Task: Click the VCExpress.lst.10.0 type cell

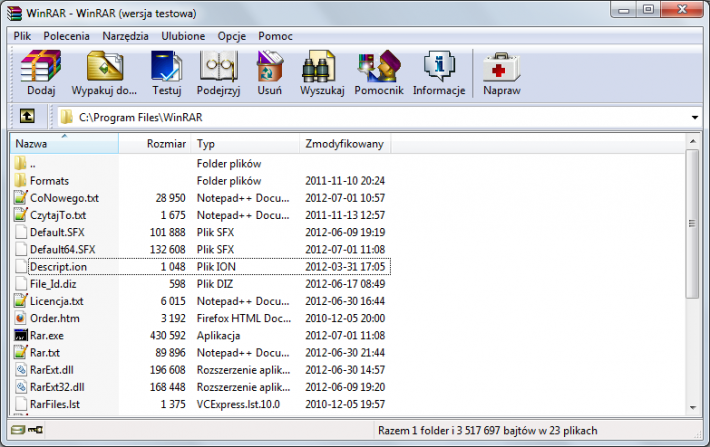Action: pos(238,404)
